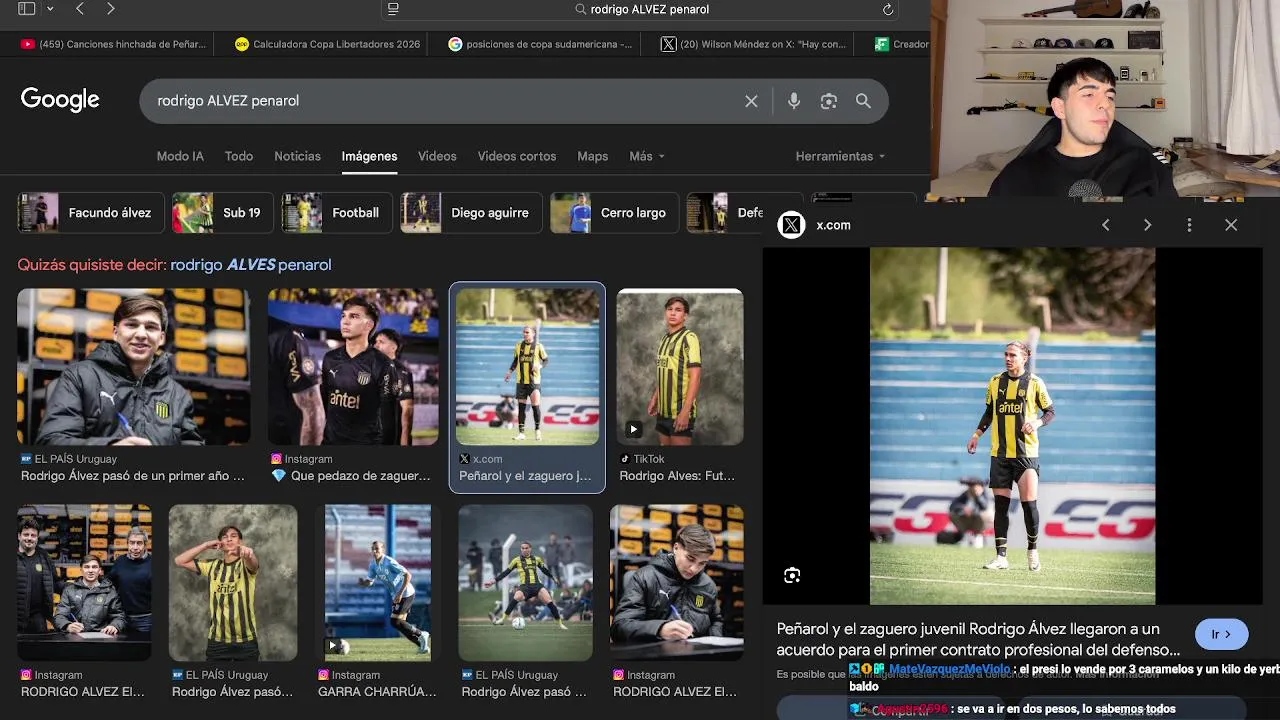Go forward with browser forward arrow
Image resolution: width=1280 pixels, height=720 pixels.
point(110,9)
